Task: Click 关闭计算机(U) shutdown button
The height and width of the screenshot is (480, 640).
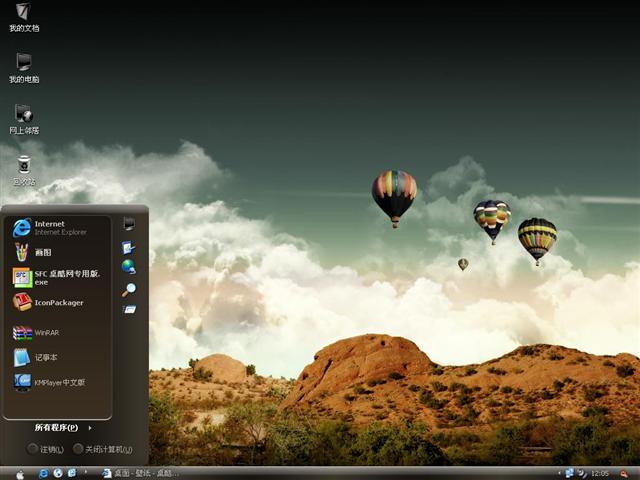Action: pyautogui.click(x=102, y=449)
